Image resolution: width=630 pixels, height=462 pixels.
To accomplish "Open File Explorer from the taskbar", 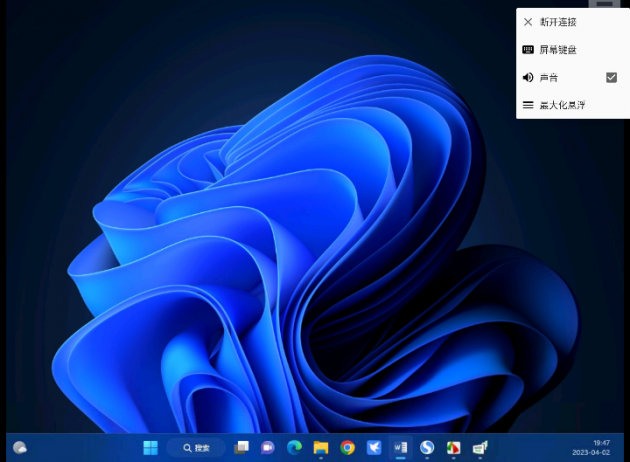I will (321, 447).
